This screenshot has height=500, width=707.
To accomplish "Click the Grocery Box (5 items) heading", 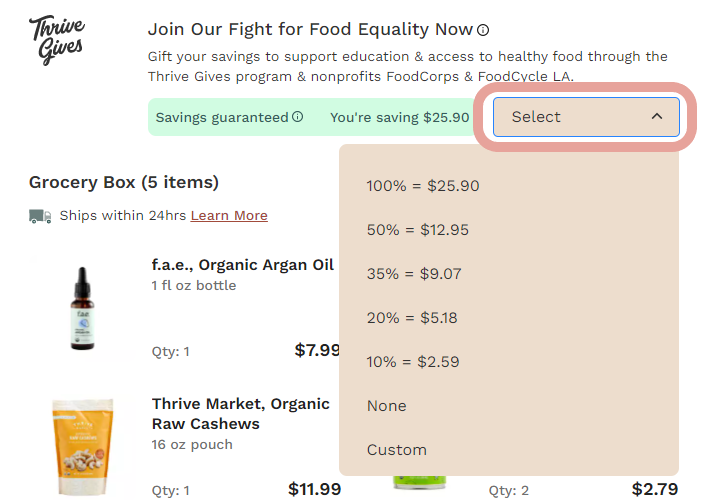I will point(124,182).
